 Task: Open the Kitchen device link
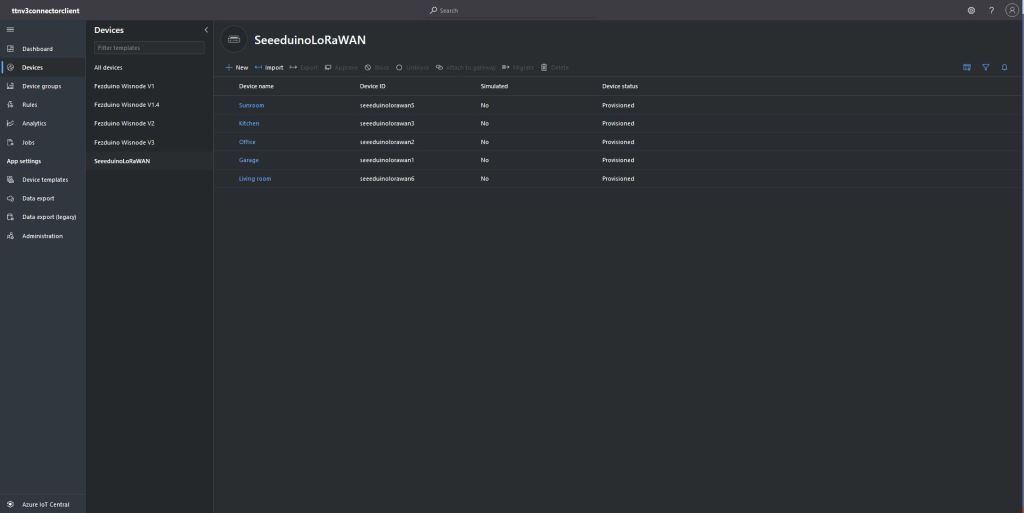[249, 124]
